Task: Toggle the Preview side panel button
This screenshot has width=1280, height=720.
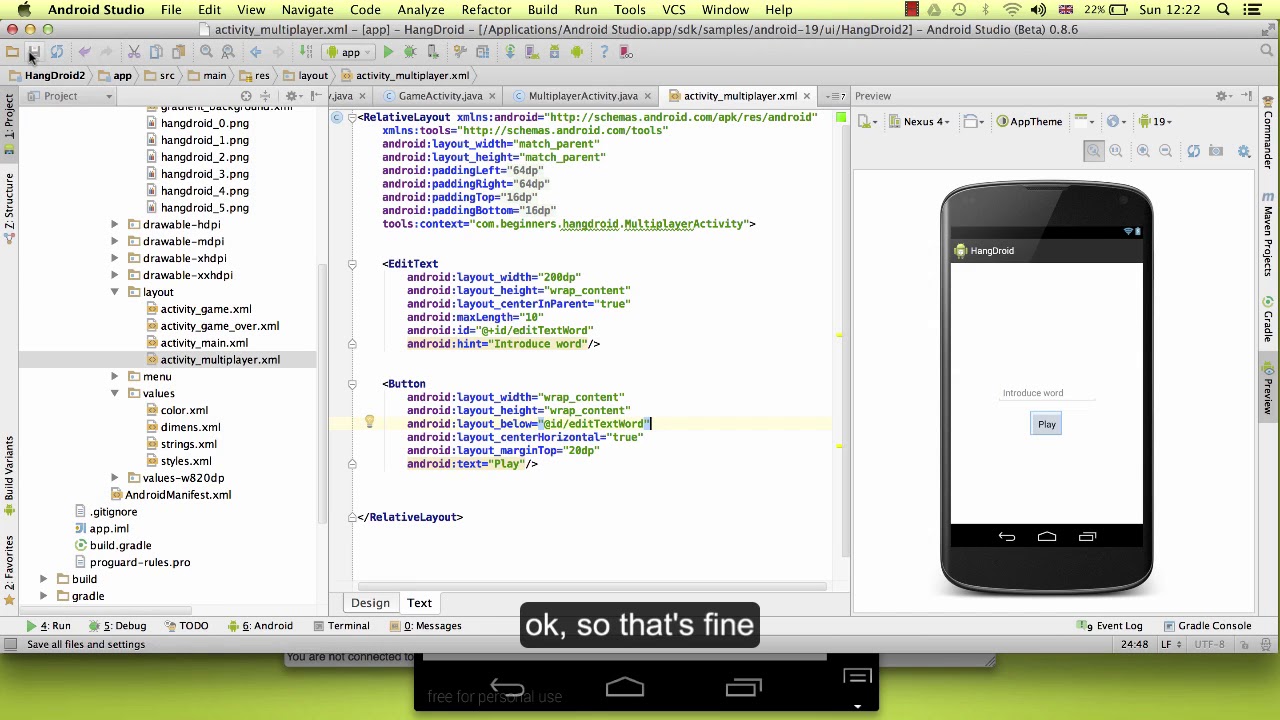Action: (1269, 390)
